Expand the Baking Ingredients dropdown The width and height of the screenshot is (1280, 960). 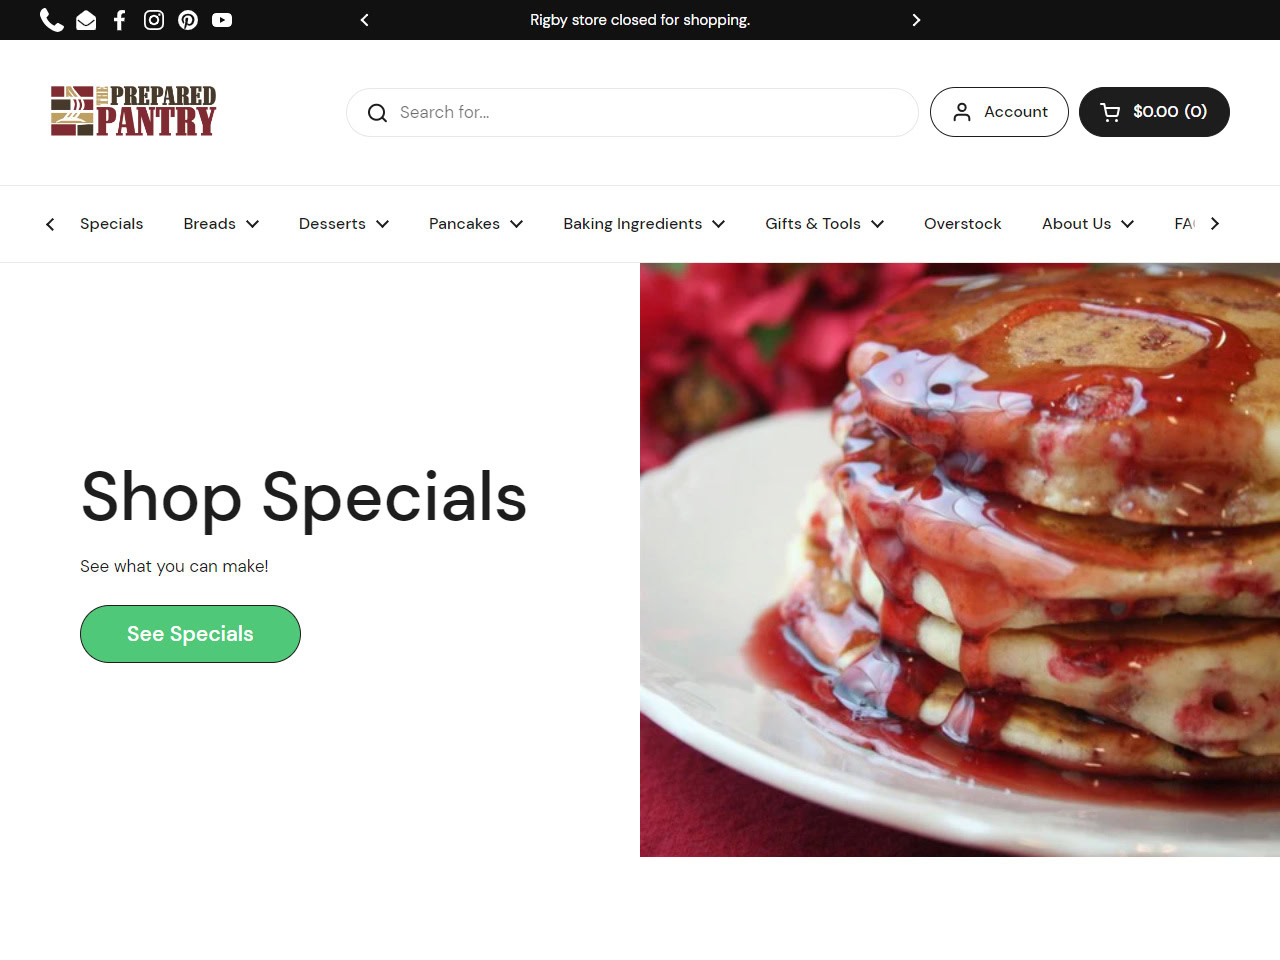(644, 224)
